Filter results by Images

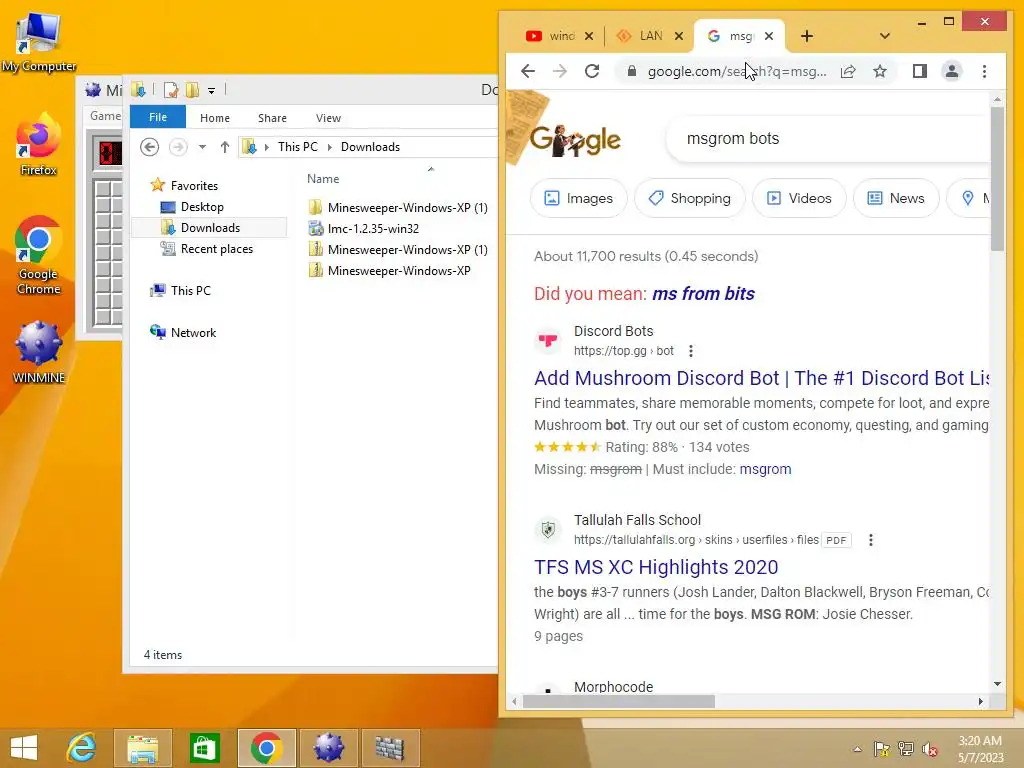(x=579, y=198)
